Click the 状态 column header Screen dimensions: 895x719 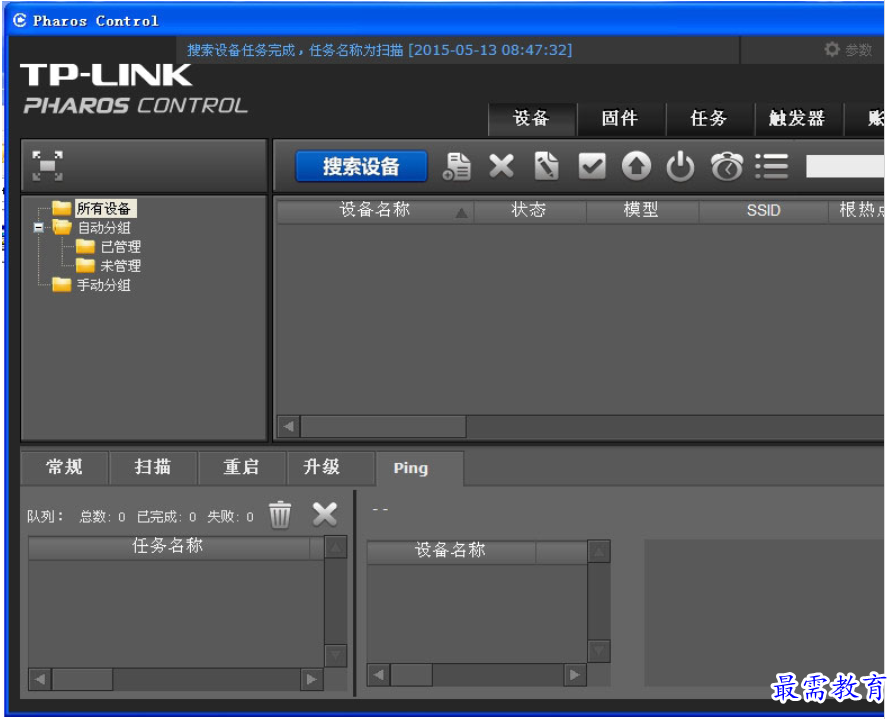[x=530, y=211]
